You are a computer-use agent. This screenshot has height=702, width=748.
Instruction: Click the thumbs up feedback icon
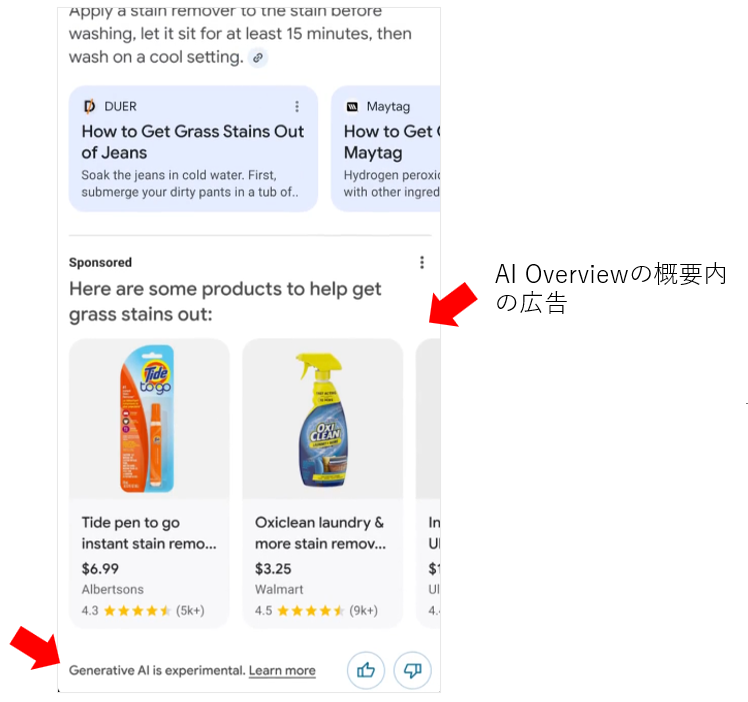tap(365, 670)
